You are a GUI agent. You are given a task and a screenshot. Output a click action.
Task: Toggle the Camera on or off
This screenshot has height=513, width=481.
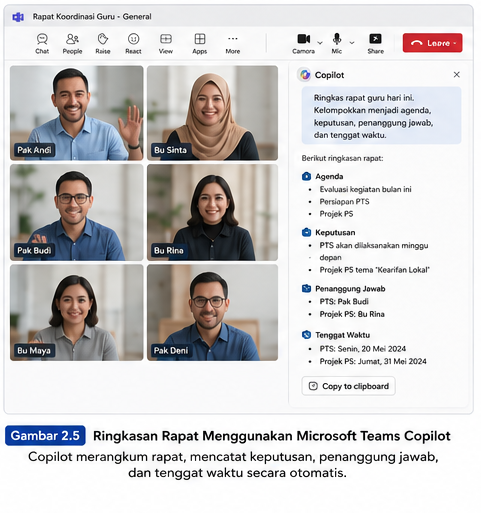click(303, 44)
